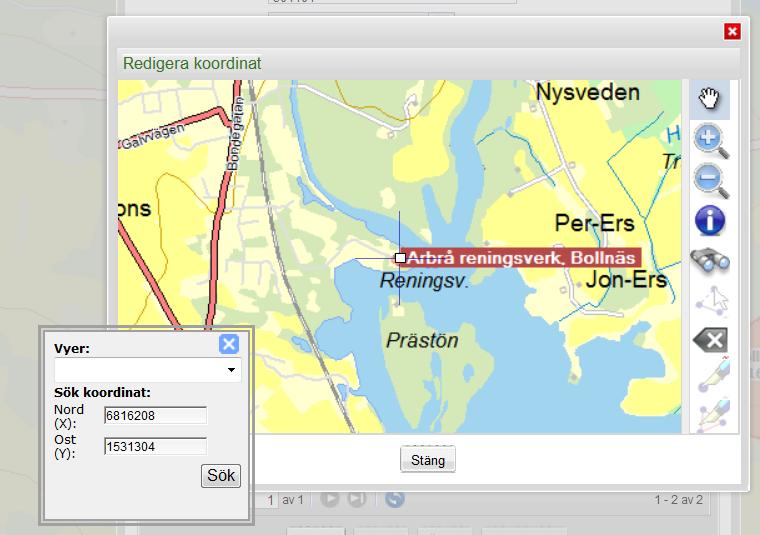The width and height of the screenshot is (760, 535).
Task: Click the Galvvägen street label
Action: 152,136
